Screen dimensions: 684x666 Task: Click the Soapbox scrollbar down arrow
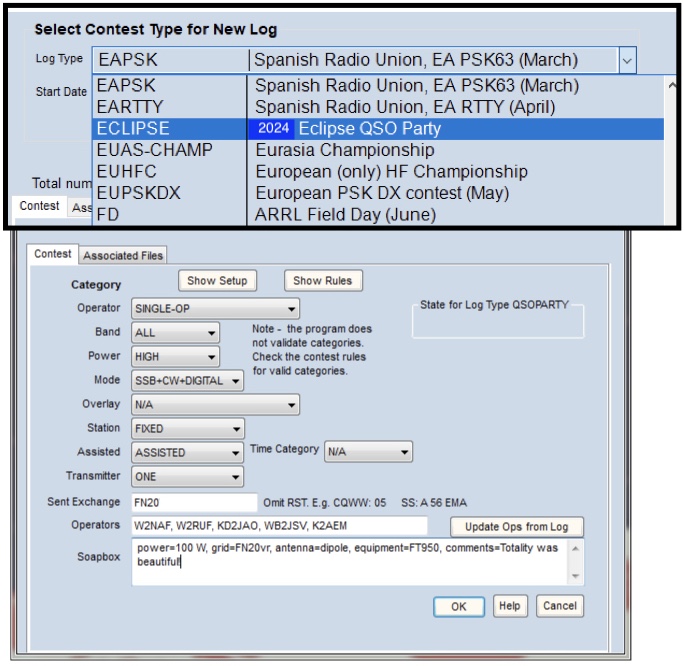[x=576, y=577]
